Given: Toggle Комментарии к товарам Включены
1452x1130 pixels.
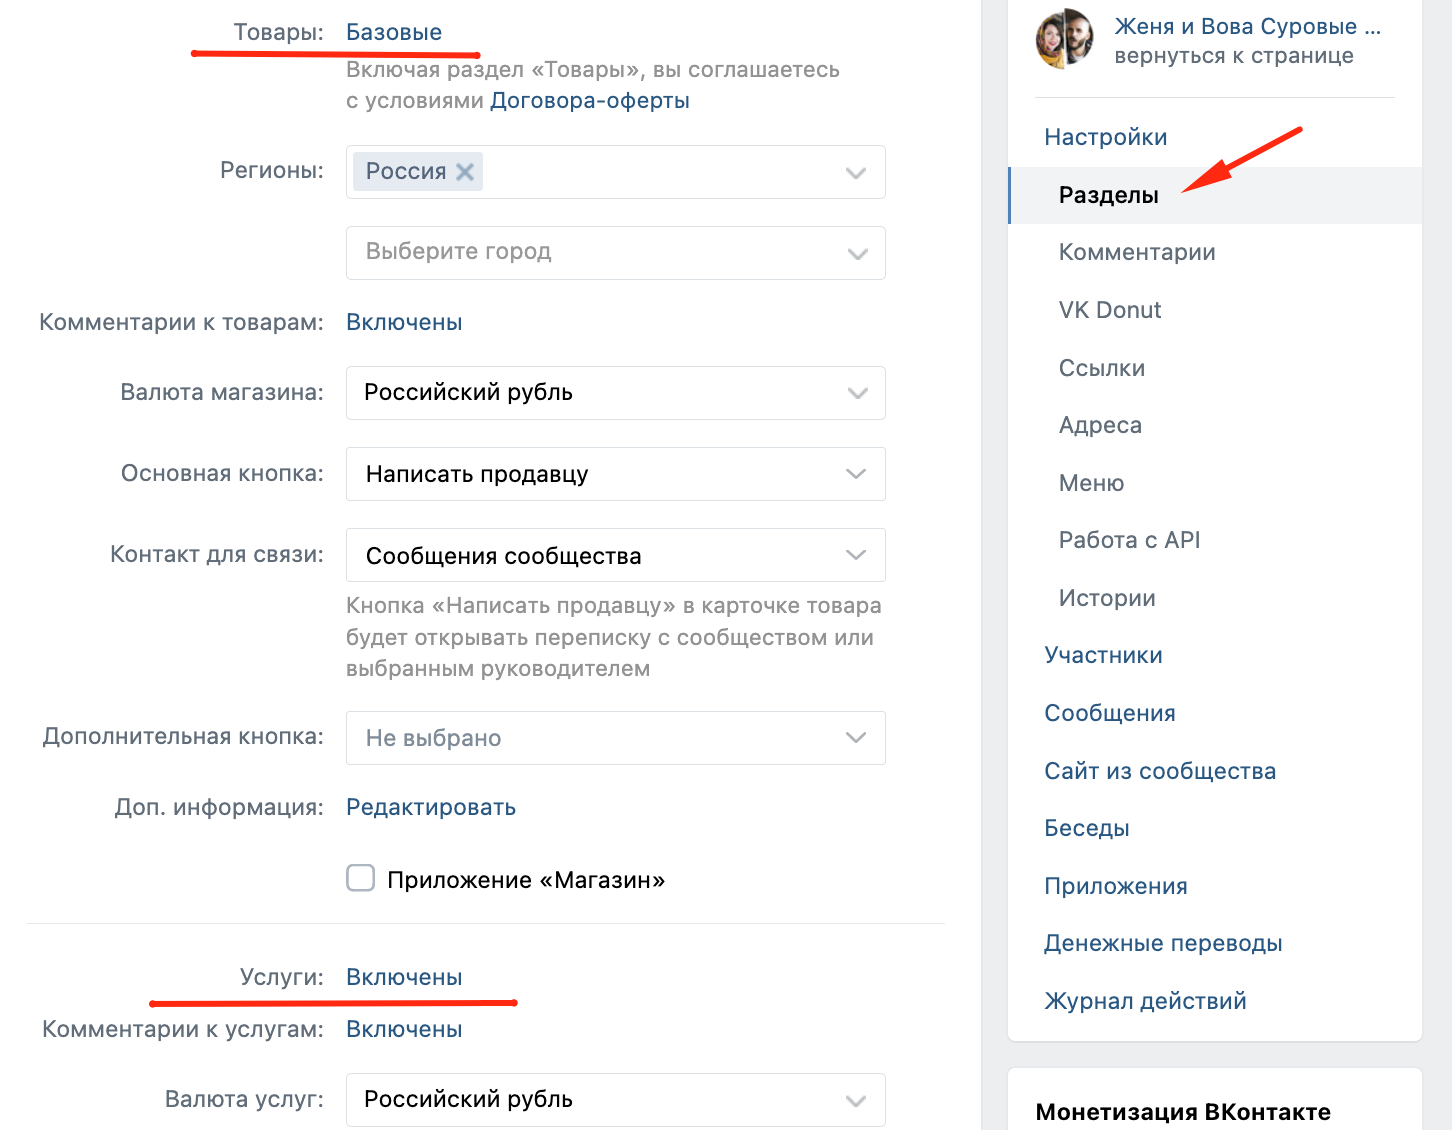Looking at the screenshot, I should pyautogui.click(x=404, y=322).
